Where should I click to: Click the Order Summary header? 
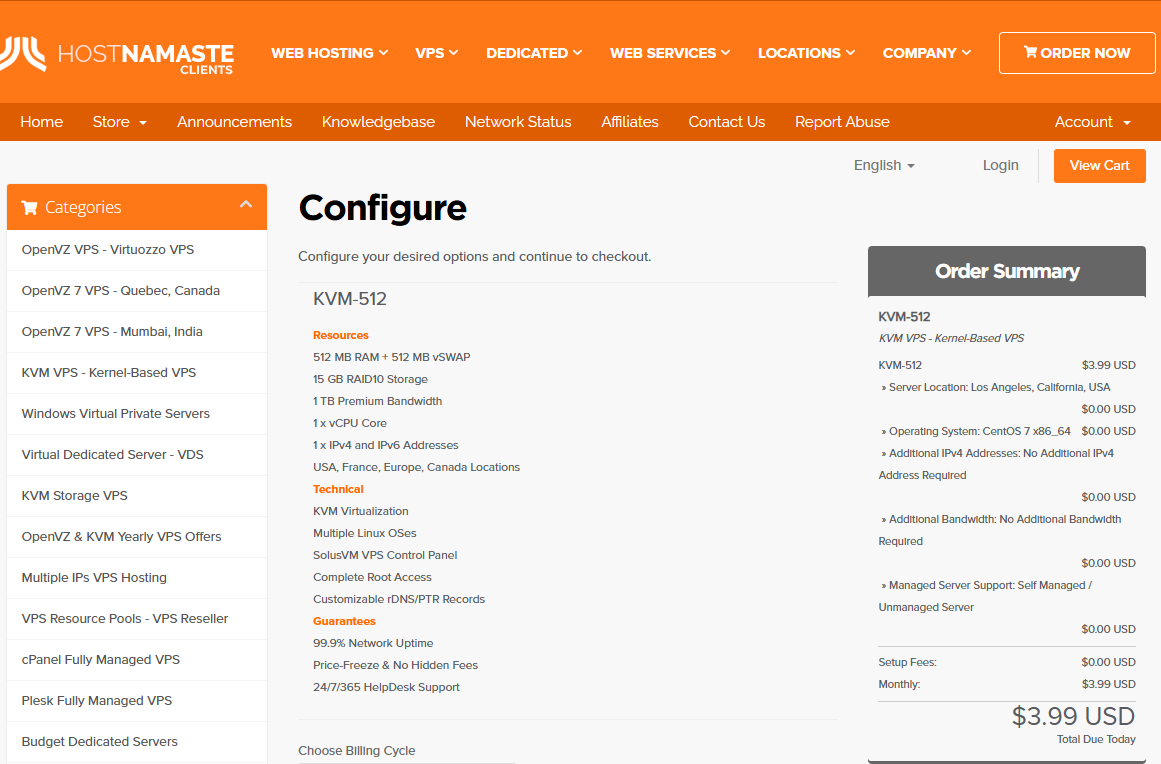1006,272
